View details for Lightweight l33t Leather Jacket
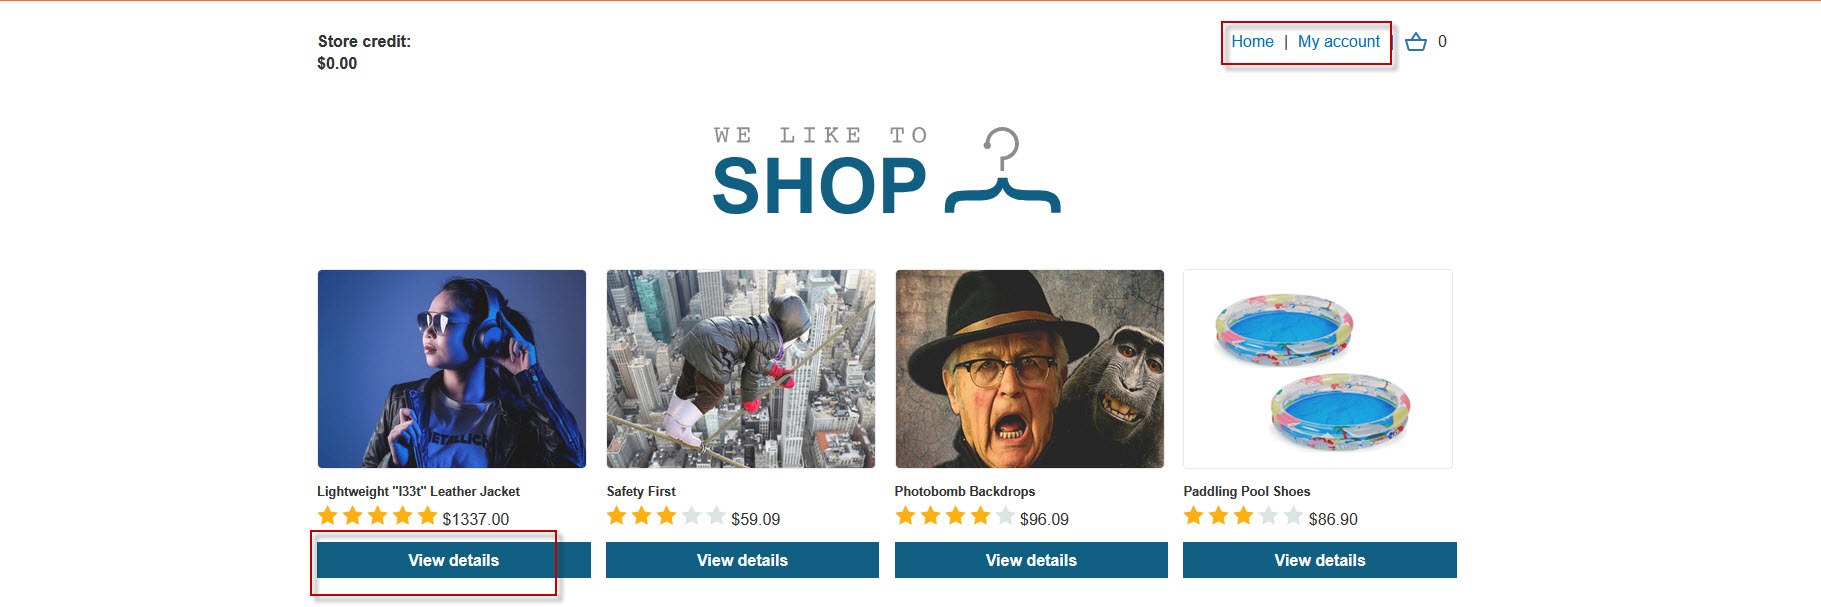The image size is (1821, 607). [x=453, y=560]
